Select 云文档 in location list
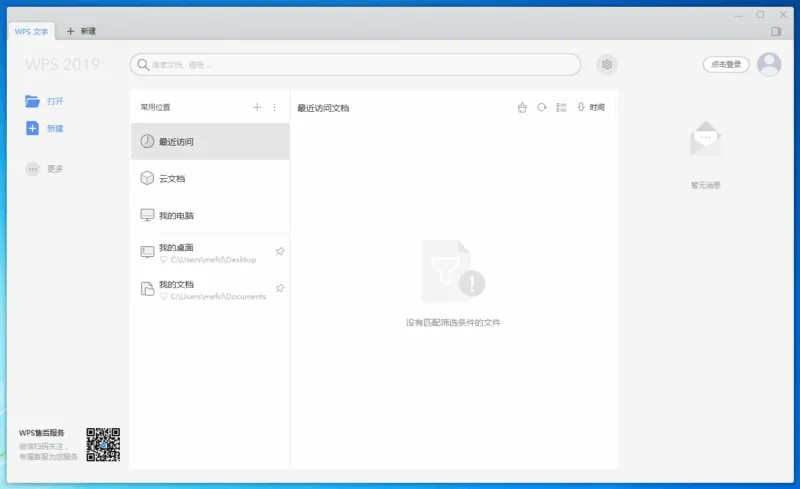 click(x=210, y=178)
